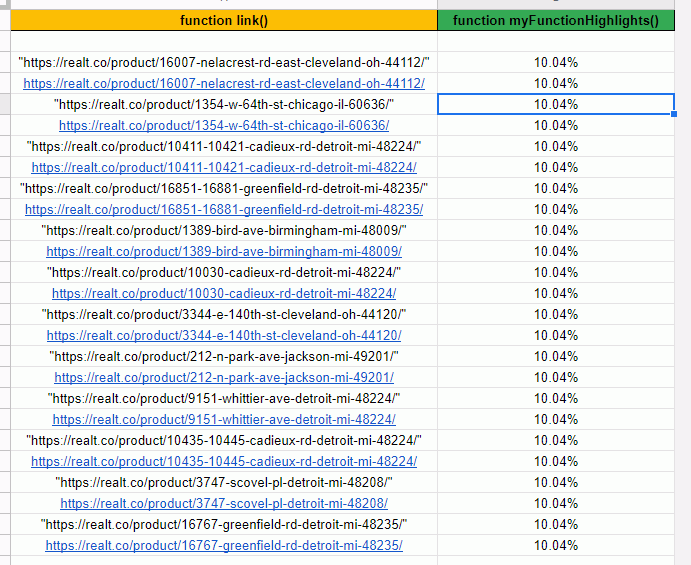Open the 3344 E 140th St hyperlink

pyautogui.click(x=224, y=335)
